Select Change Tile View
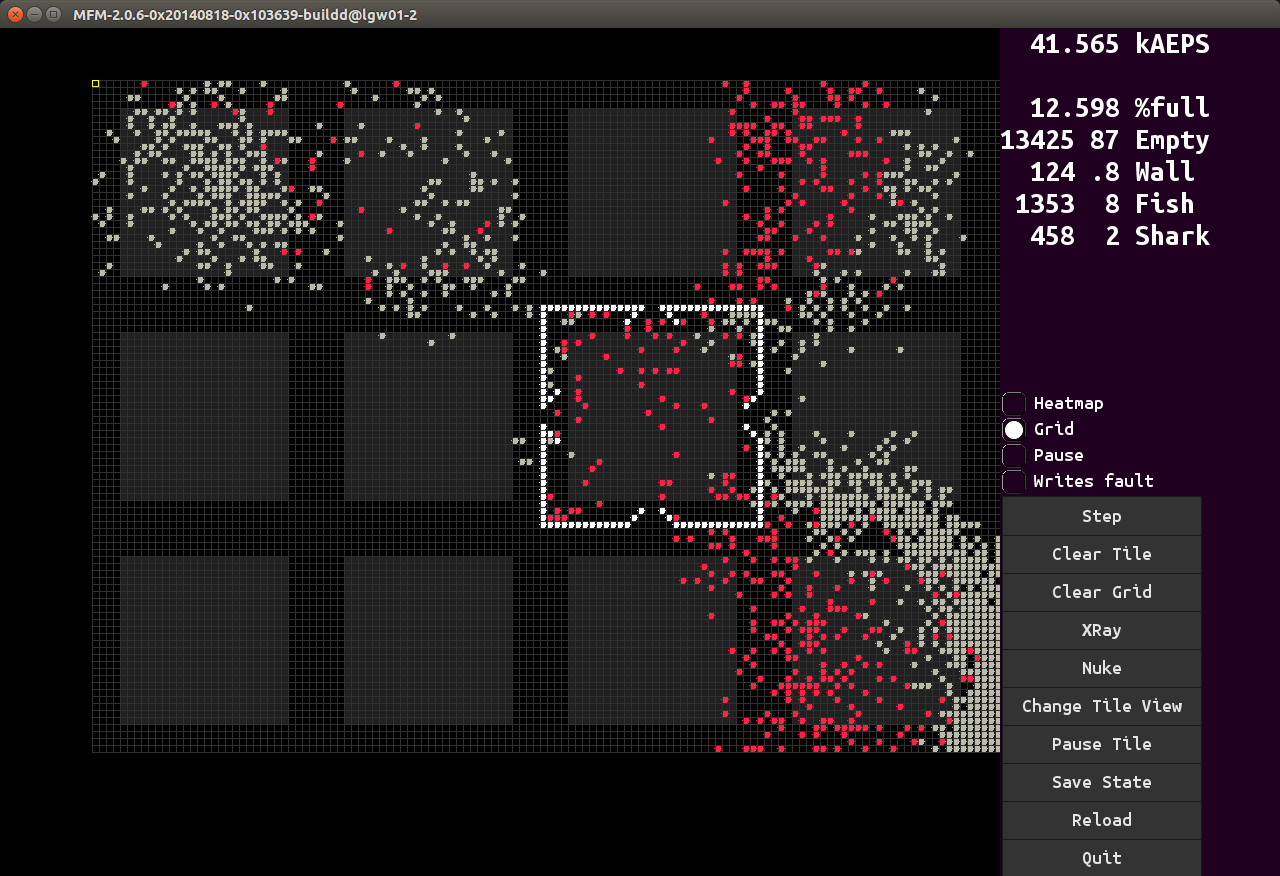1280x876 pixels. click(x=1101, y=706)
